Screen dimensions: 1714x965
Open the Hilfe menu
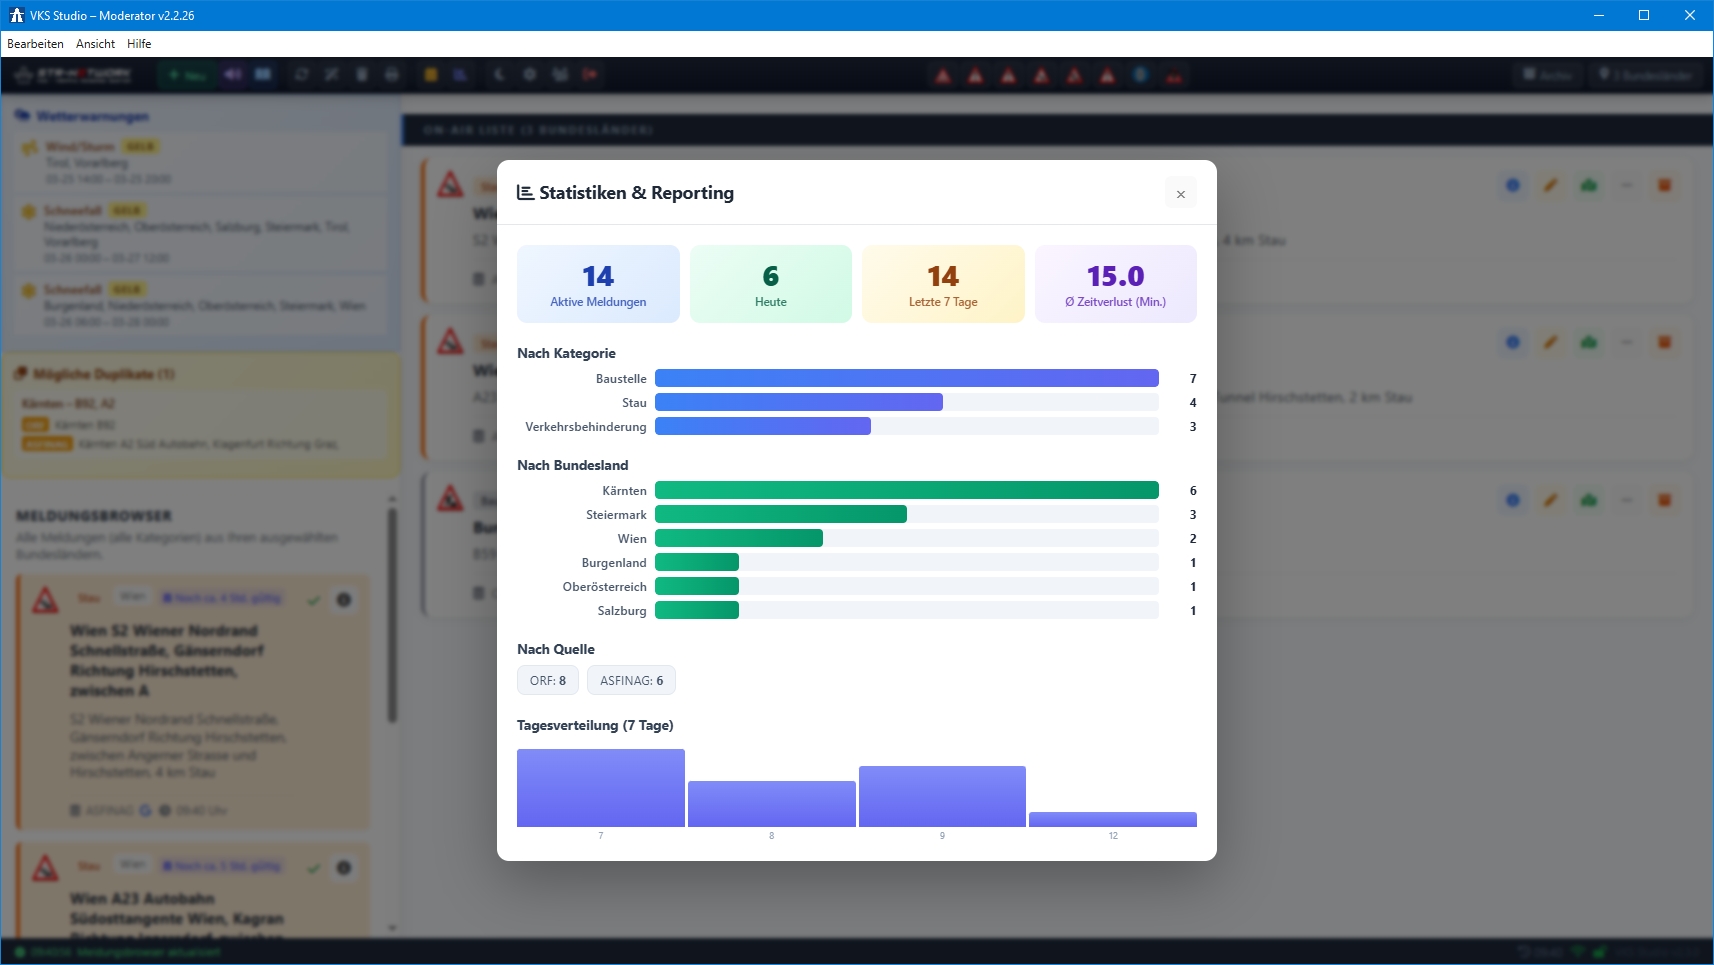click(x=139, y=44)
